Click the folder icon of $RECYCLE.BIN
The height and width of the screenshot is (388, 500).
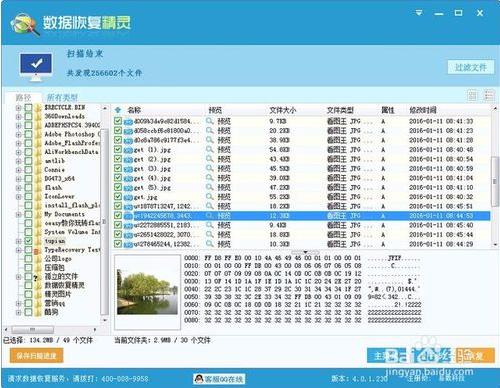click(38, 108)
